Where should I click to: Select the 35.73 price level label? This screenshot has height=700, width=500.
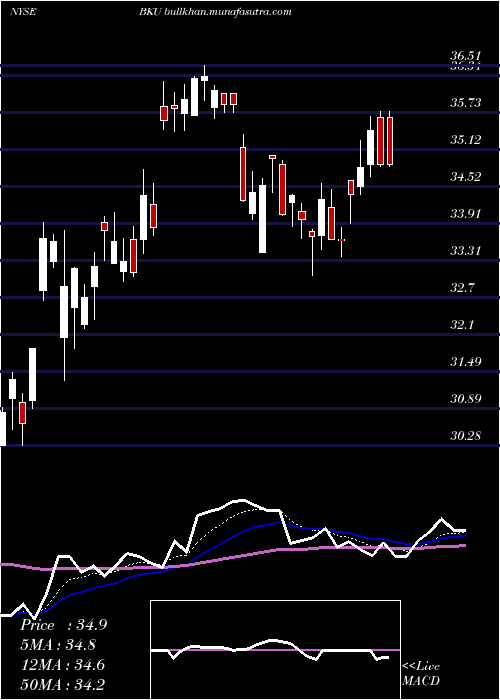pyautogui.click(x=466, y=103)
